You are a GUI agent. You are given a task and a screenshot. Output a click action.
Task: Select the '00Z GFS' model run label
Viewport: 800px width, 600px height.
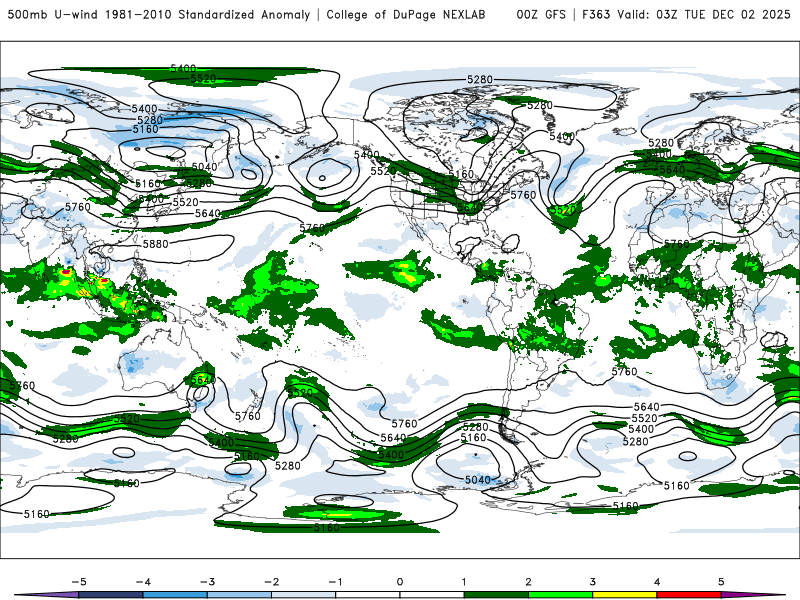(541, 15)
